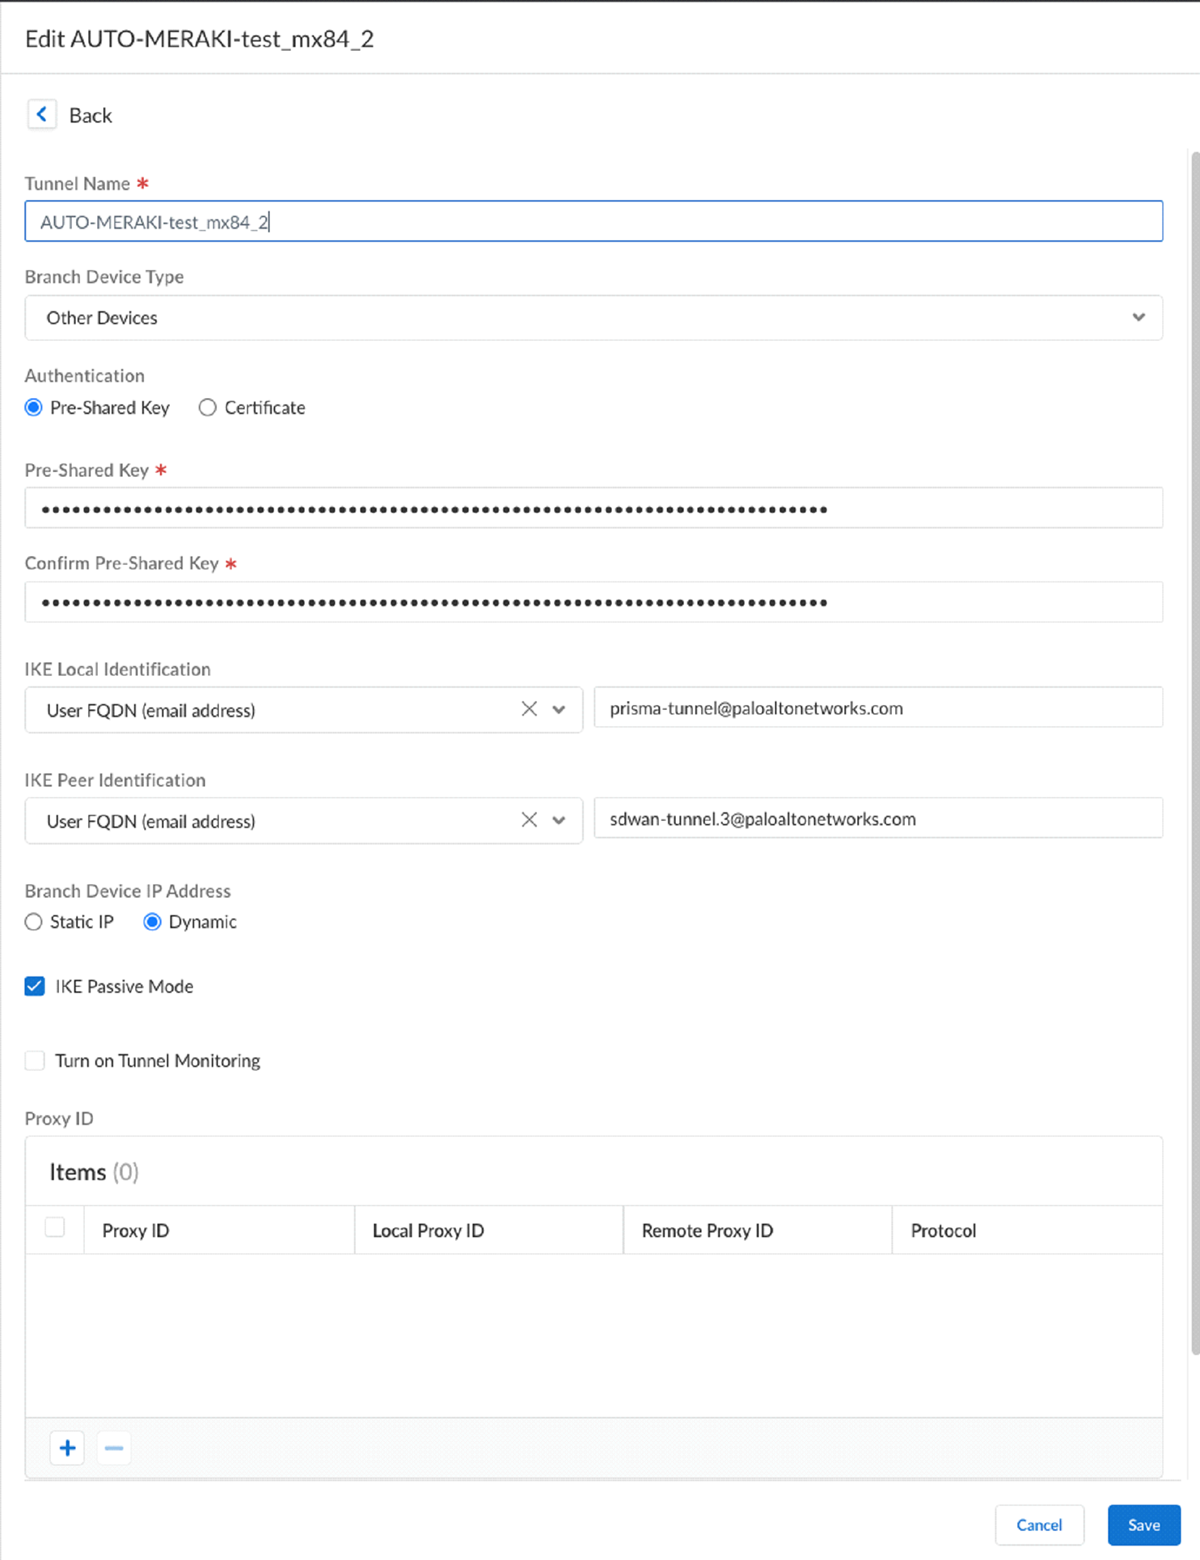This screenshot has width=1200, height=1560.
Task: Disable IKE Passive Mode checkbox
Action: pyautogui.click(x=35, y=987)
